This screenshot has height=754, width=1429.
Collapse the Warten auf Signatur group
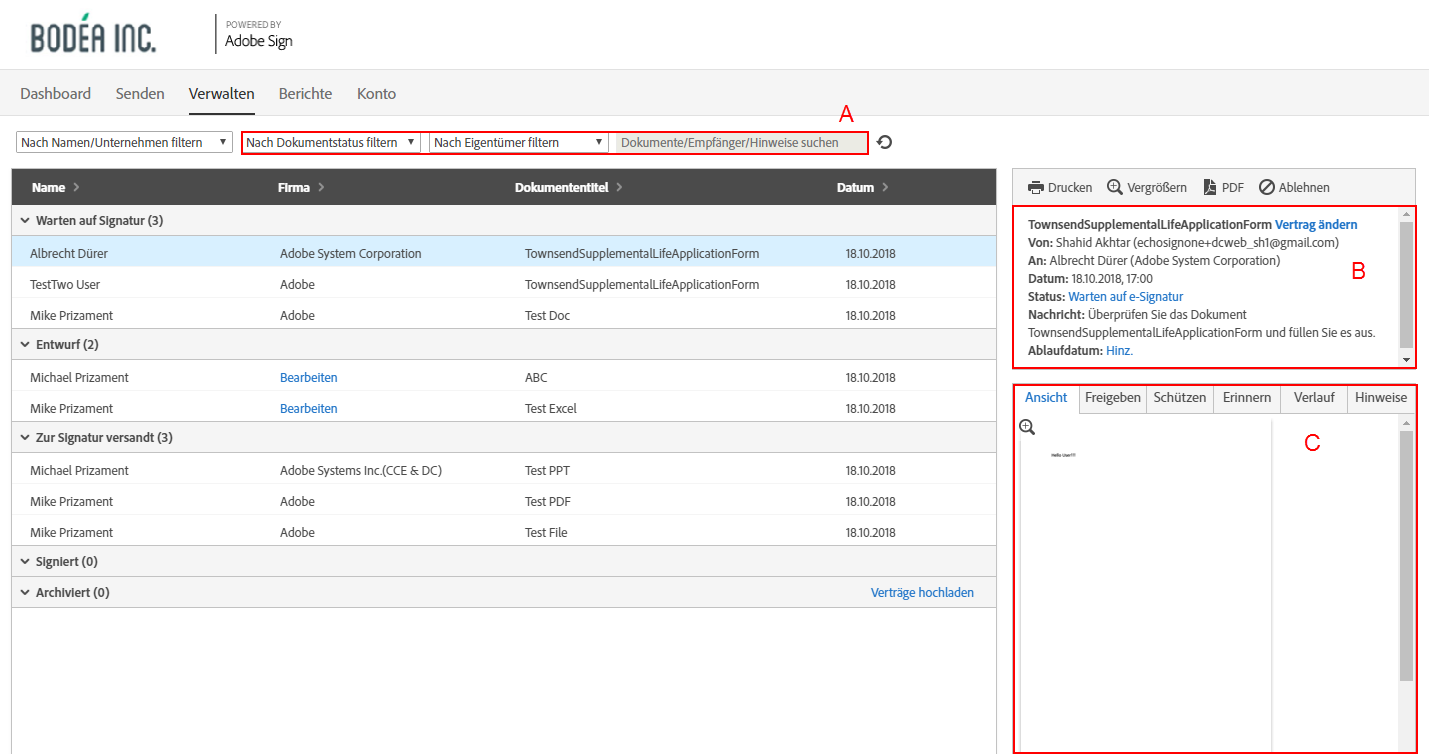[24, 220]
